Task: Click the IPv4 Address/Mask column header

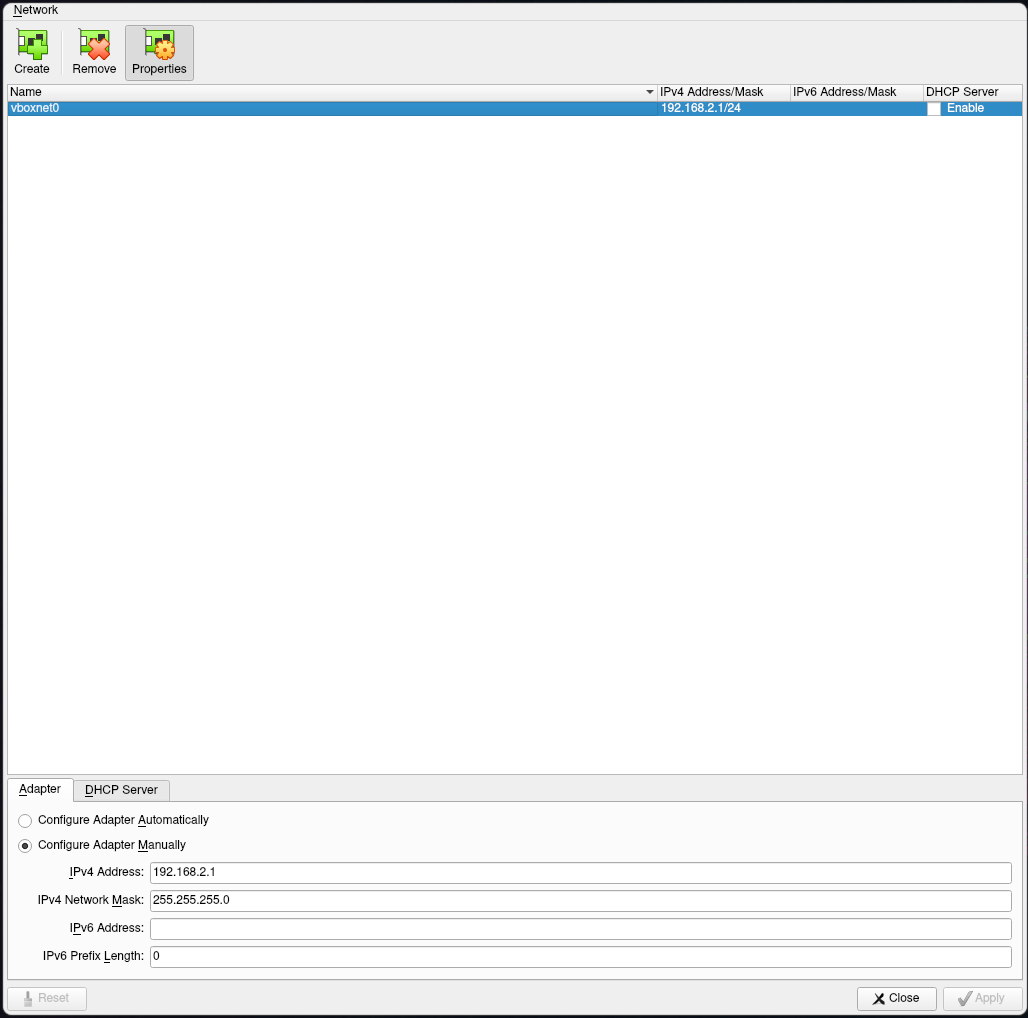Action: coord(722,91)
